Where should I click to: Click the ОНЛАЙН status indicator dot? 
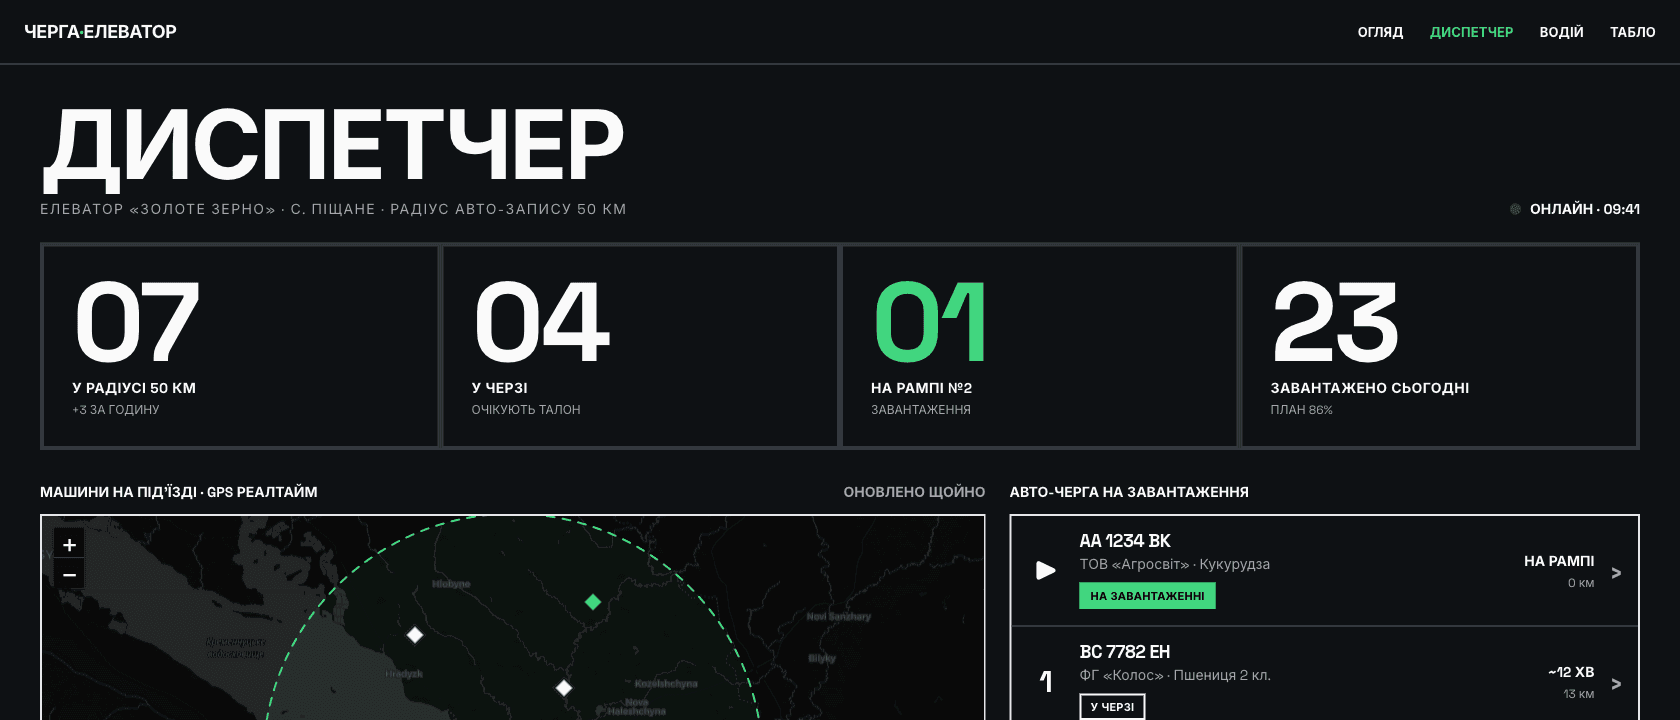pos(1515,209)
